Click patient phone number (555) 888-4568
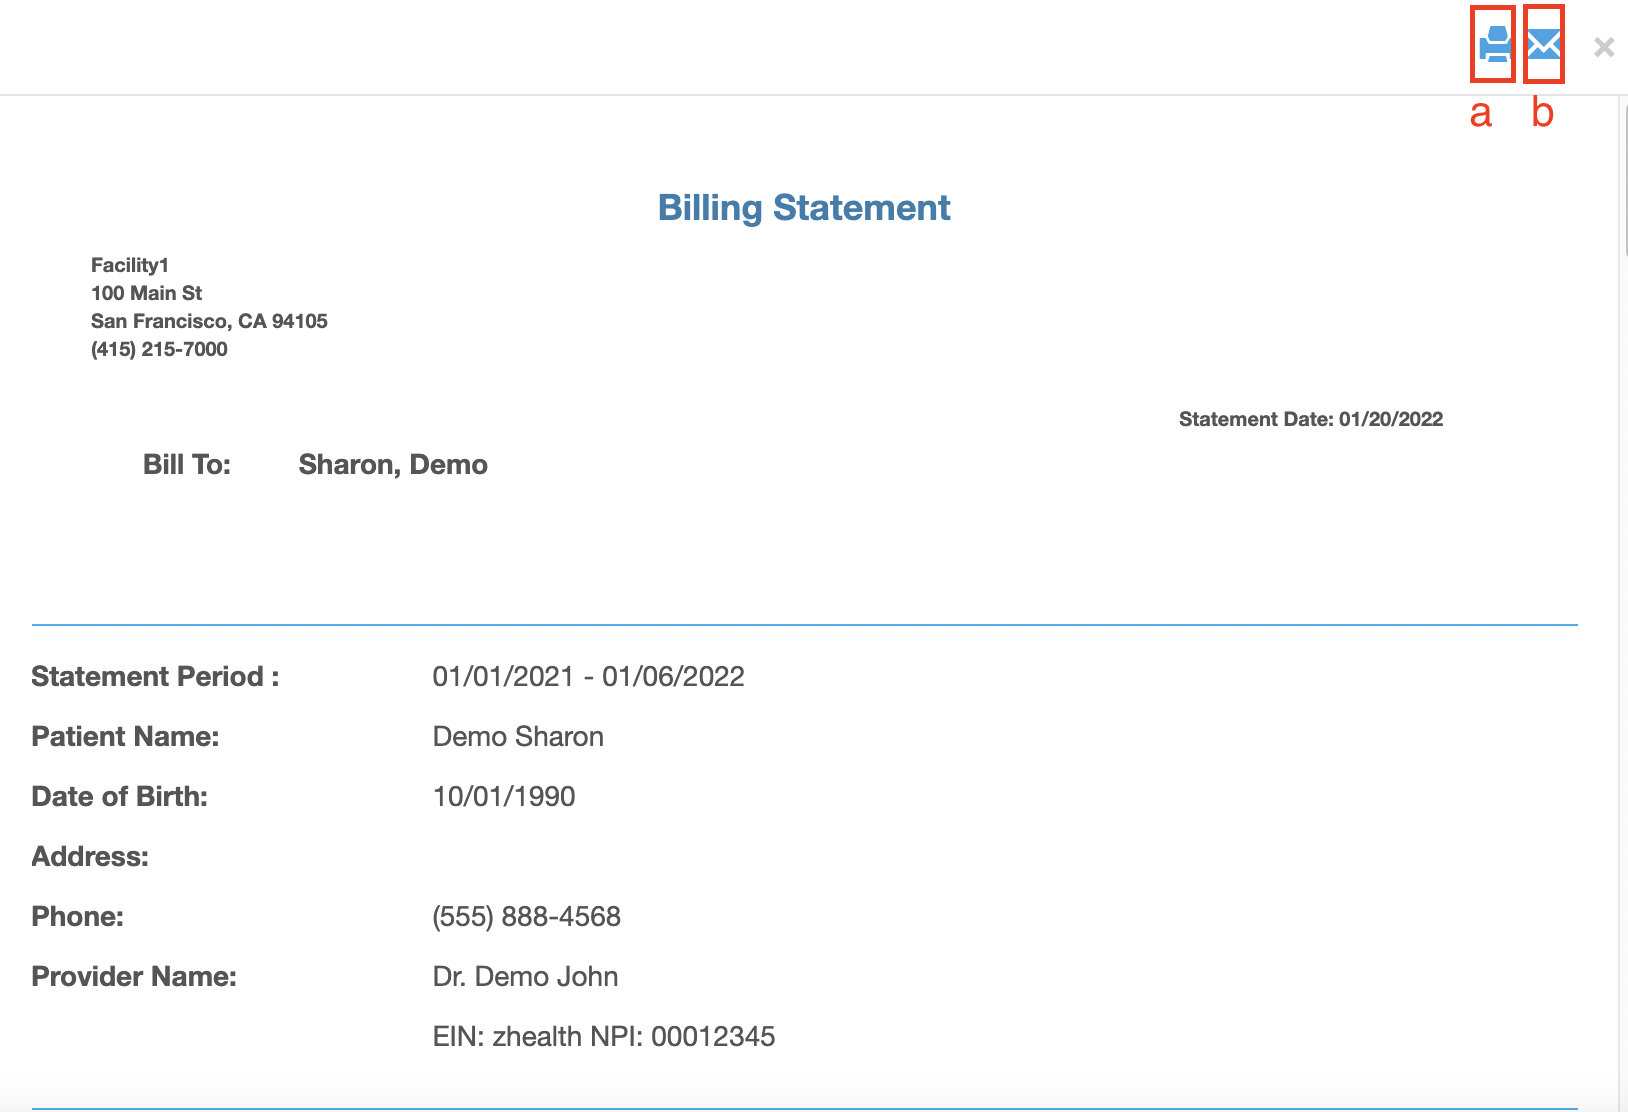 [x=526, y=917]
